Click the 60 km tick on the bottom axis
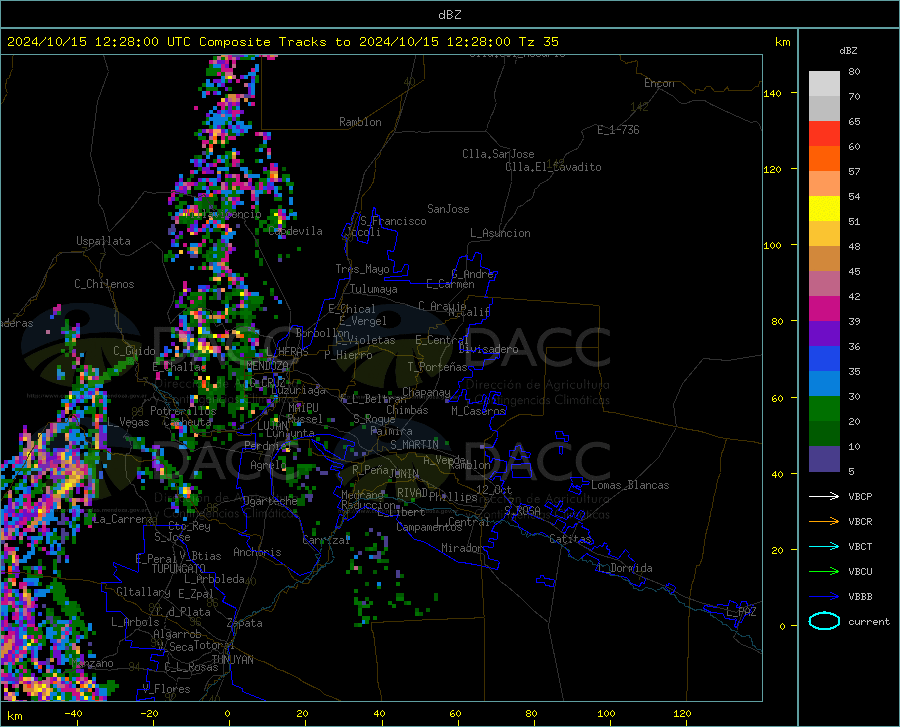900x727 pixels. 455,713
